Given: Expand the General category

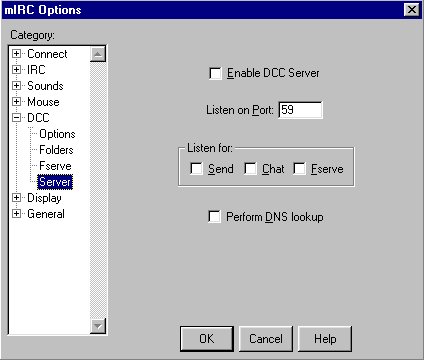Looking at the screenshot, I should [x=16, y=214].
